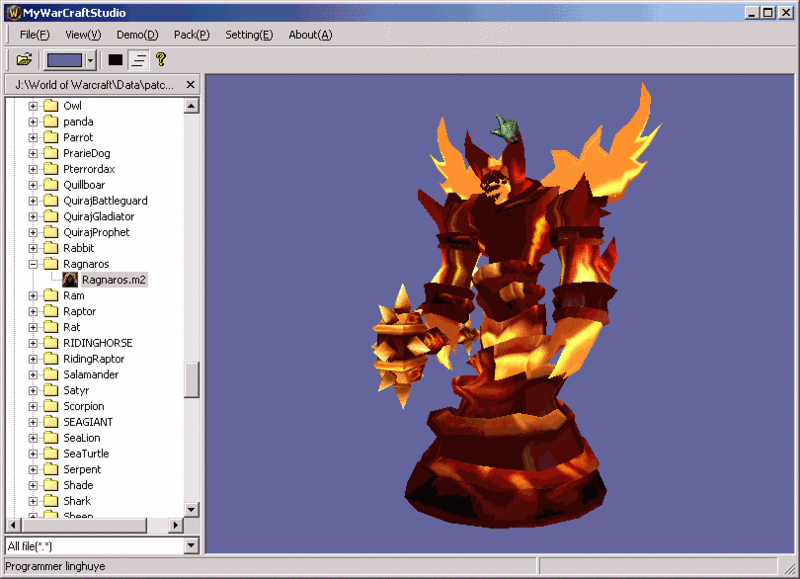Click the SeaLion folder icon
The height and width of the screenshot is (579, 800).
51,438
